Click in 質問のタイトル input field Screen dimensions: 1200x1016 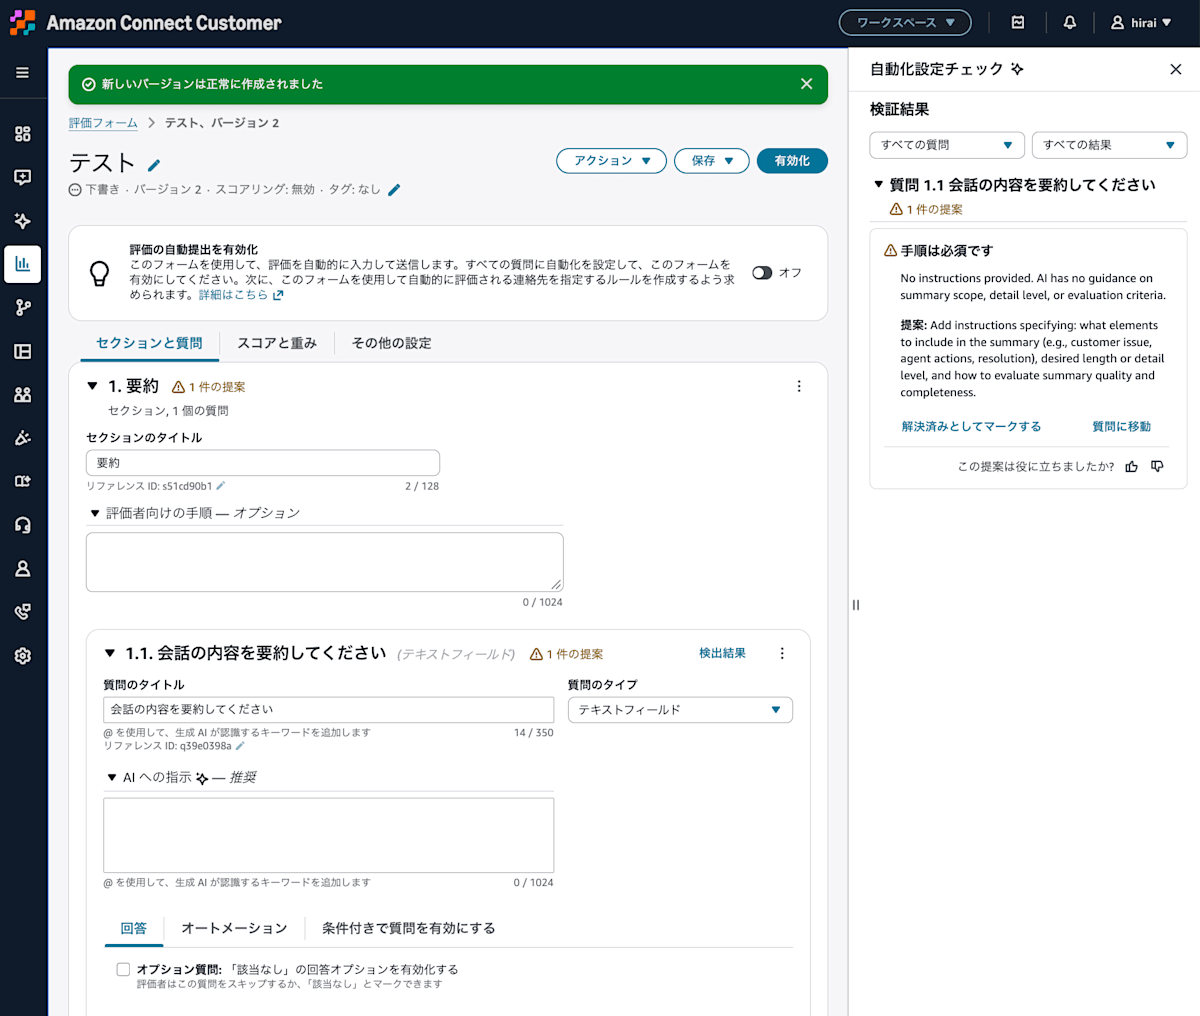click(x=329, y=710)
